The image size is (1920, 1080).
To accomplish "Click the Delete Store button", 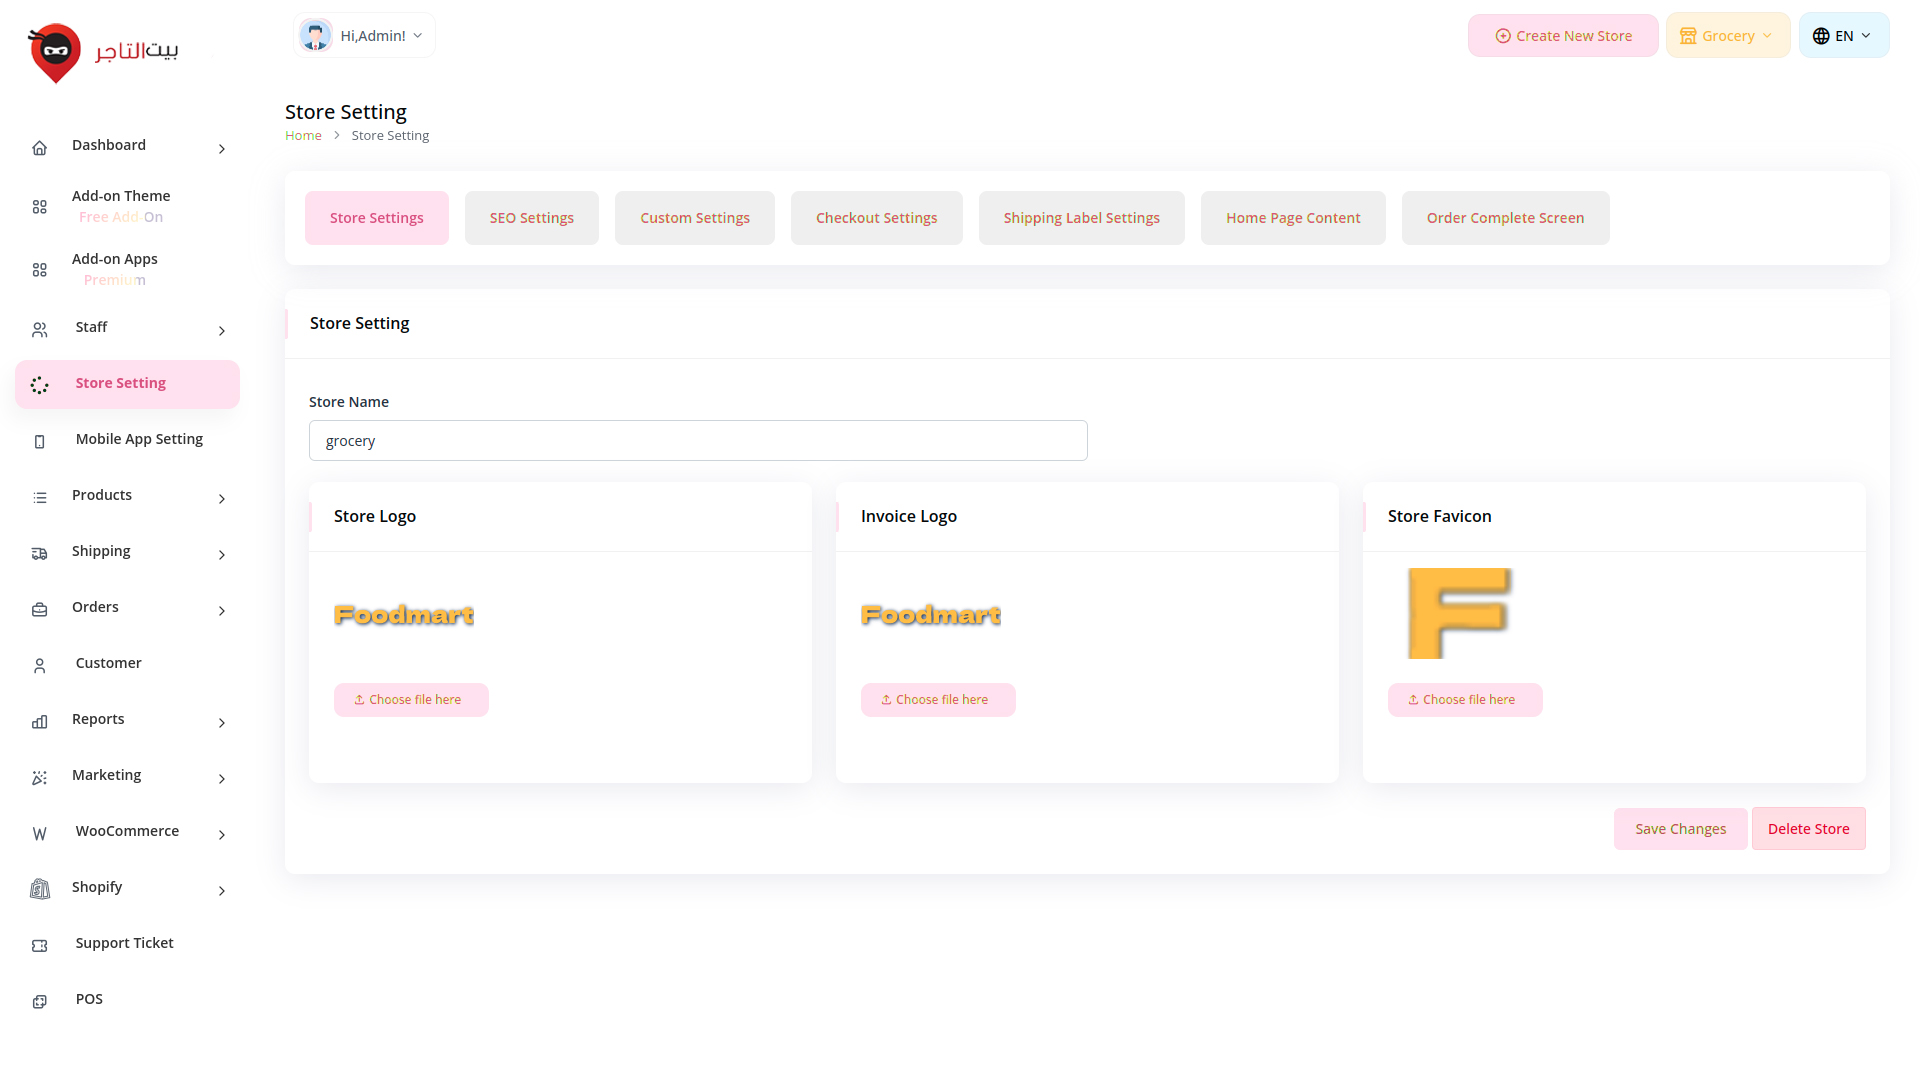I will [x=1808, y=829].
